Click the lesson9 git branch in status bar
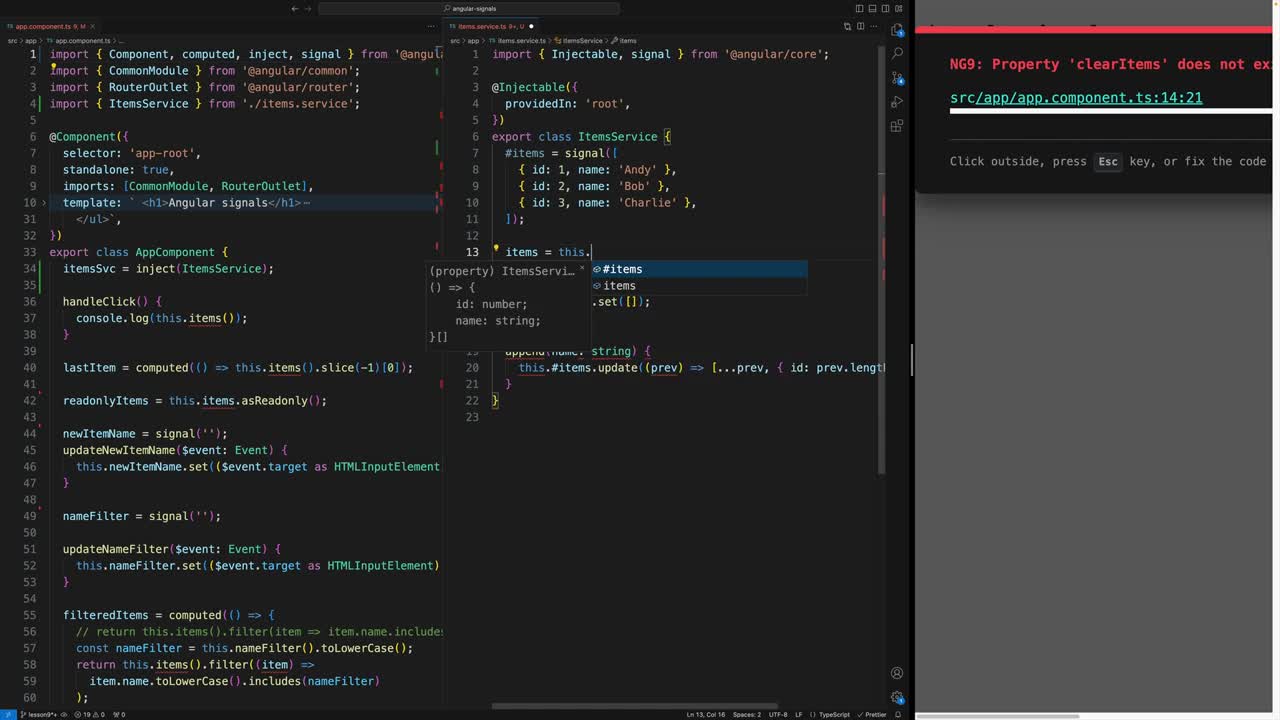The image size is (1280, 720). click(40, 714)
